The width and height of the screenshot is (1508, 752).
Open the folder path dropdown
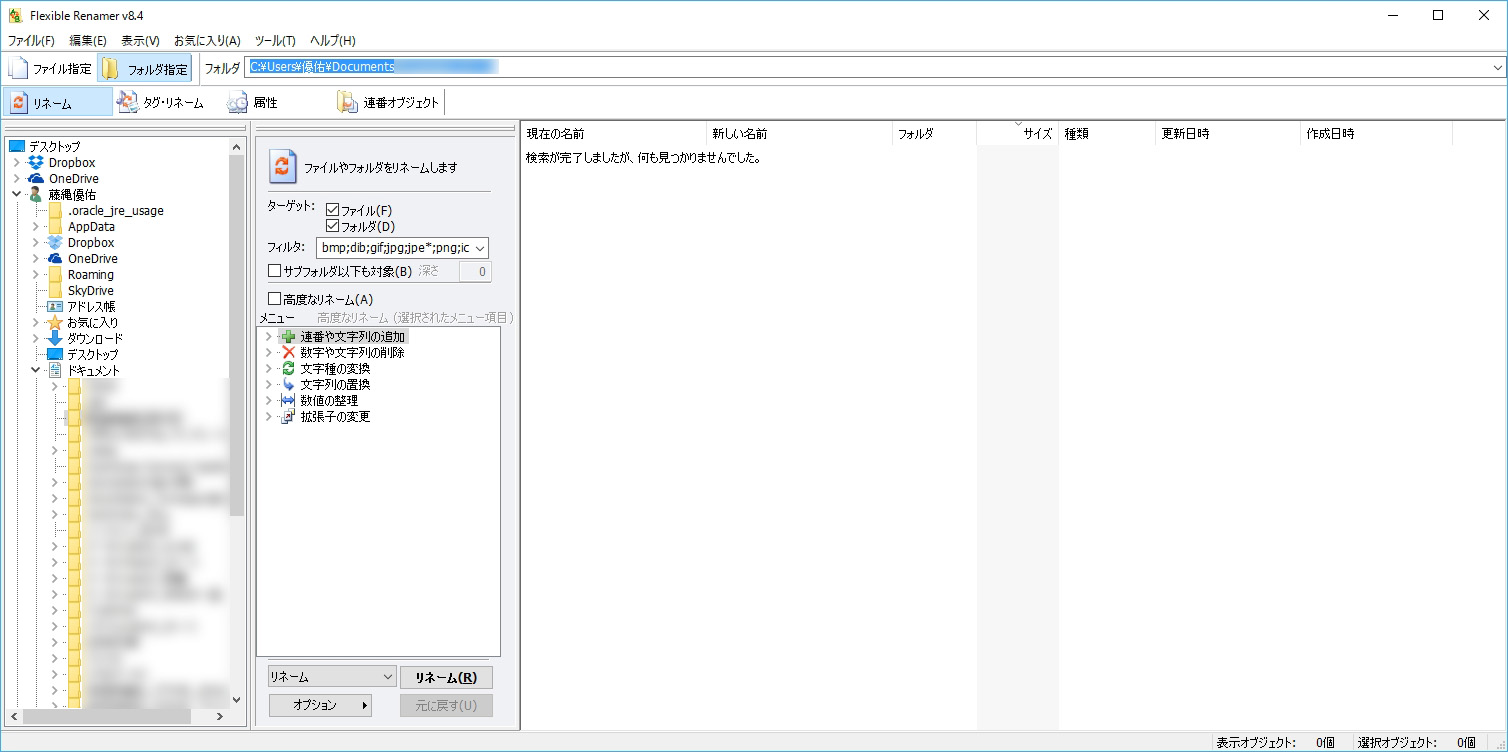click(x=1497, y=68)
